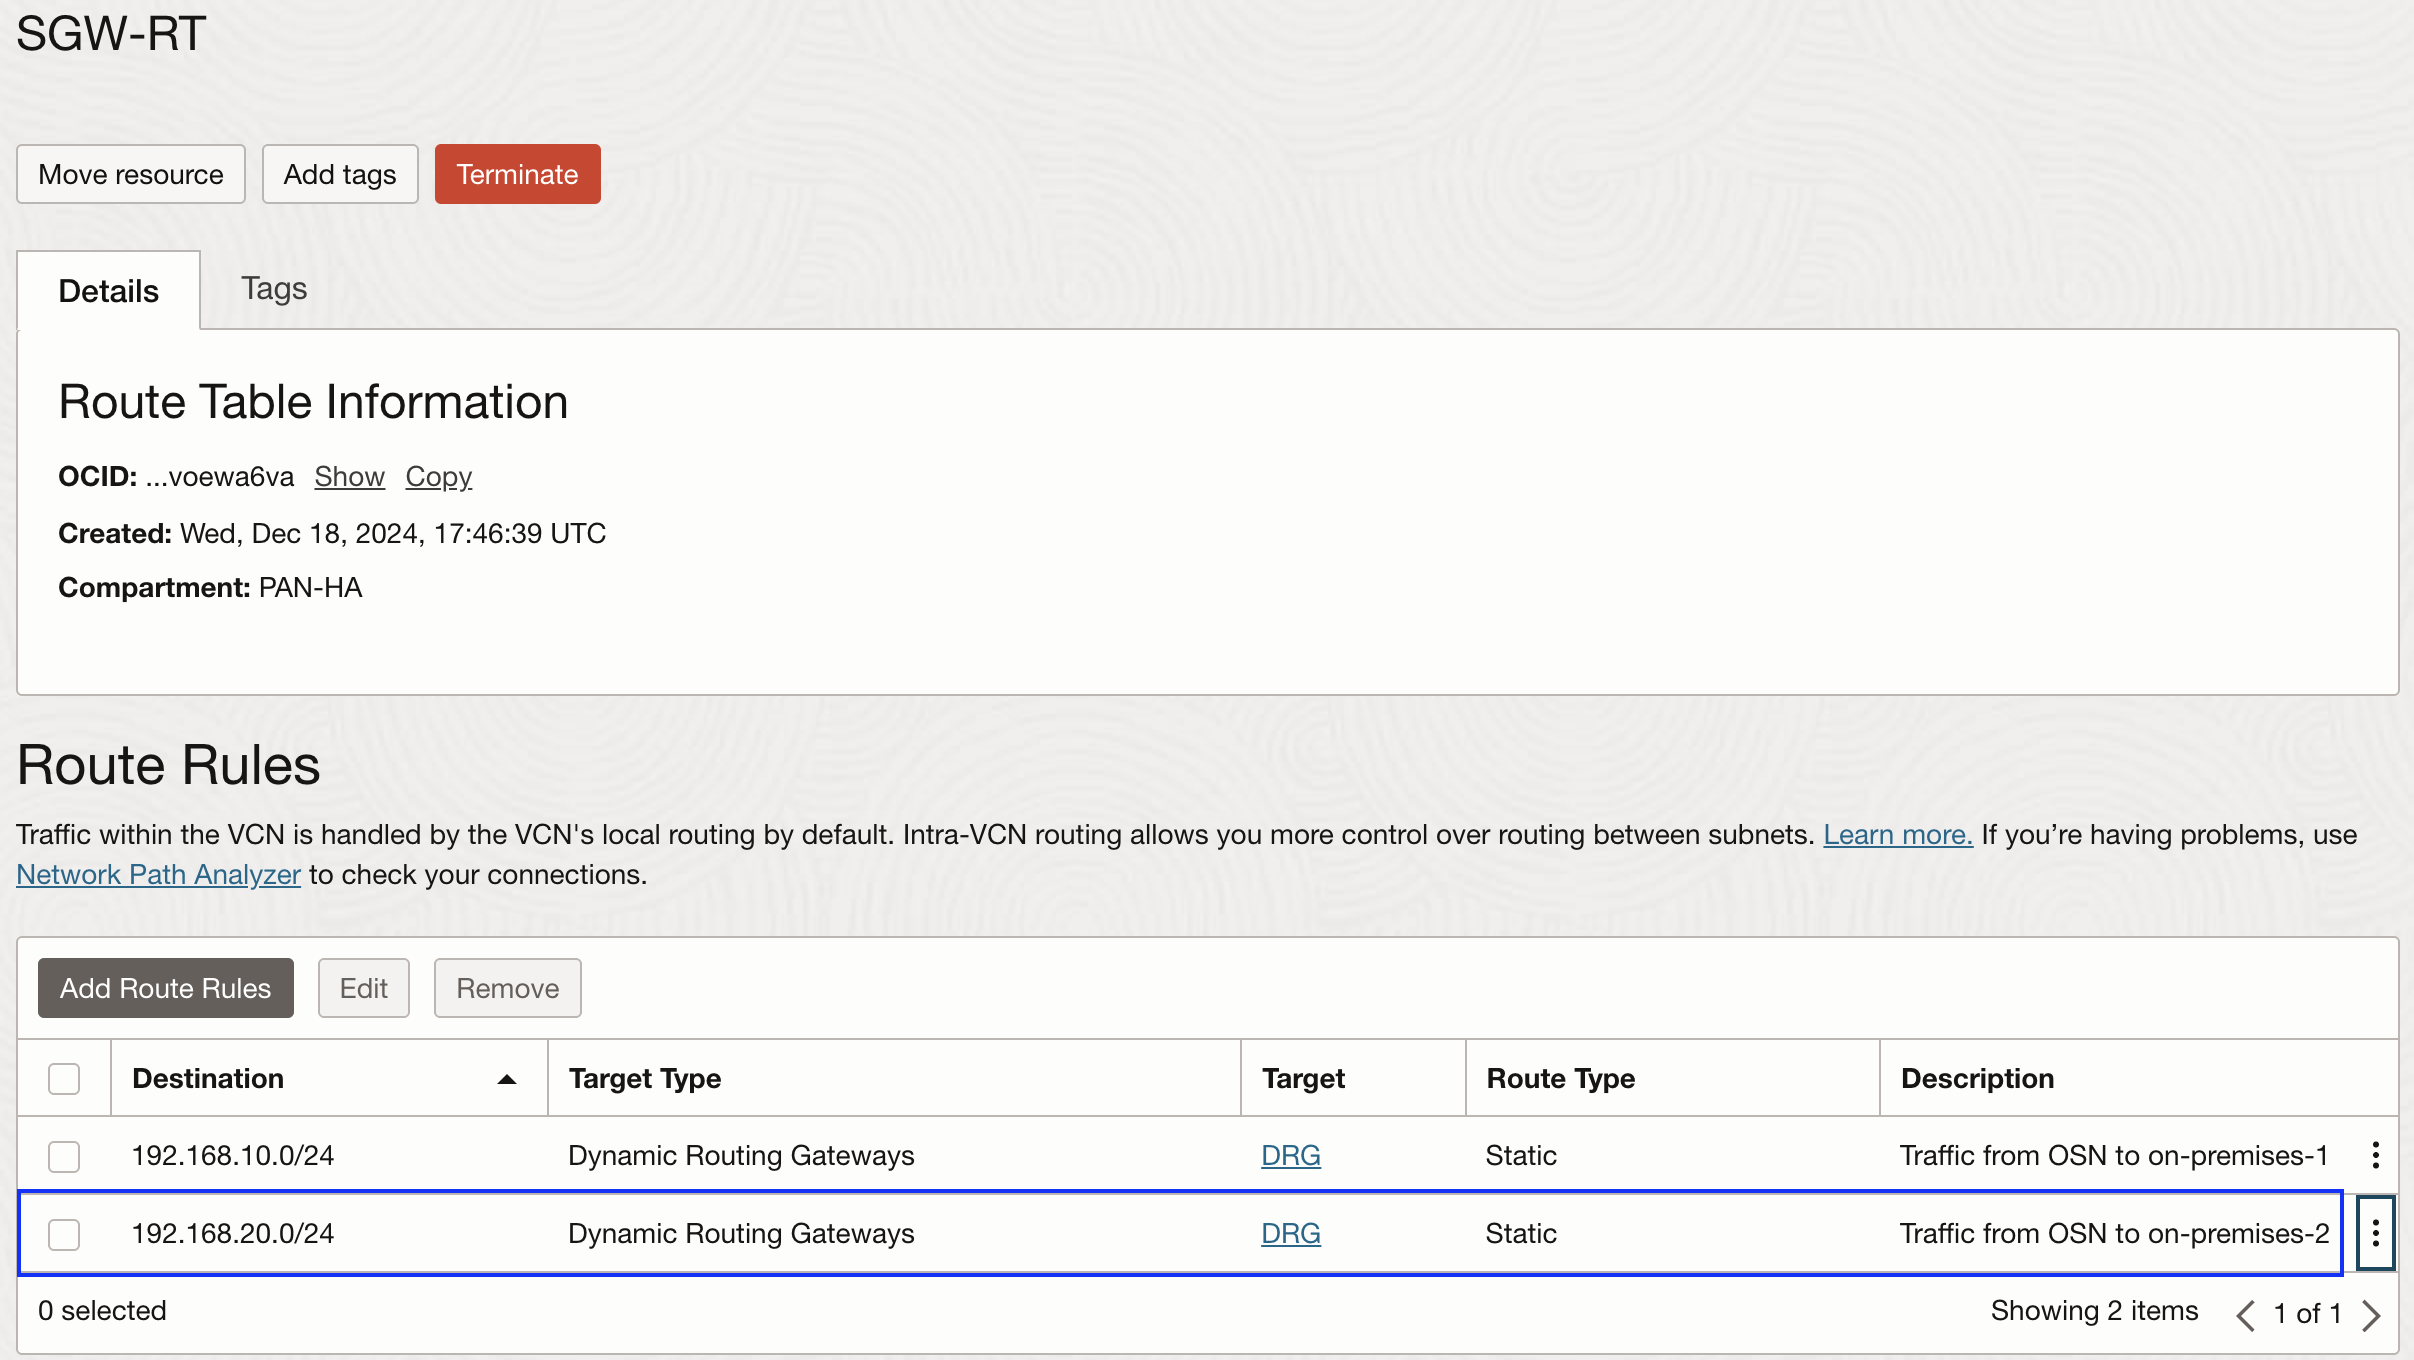Select the Details tab
This screenshot has width=2414, height=1360.
tap(108, 291)
